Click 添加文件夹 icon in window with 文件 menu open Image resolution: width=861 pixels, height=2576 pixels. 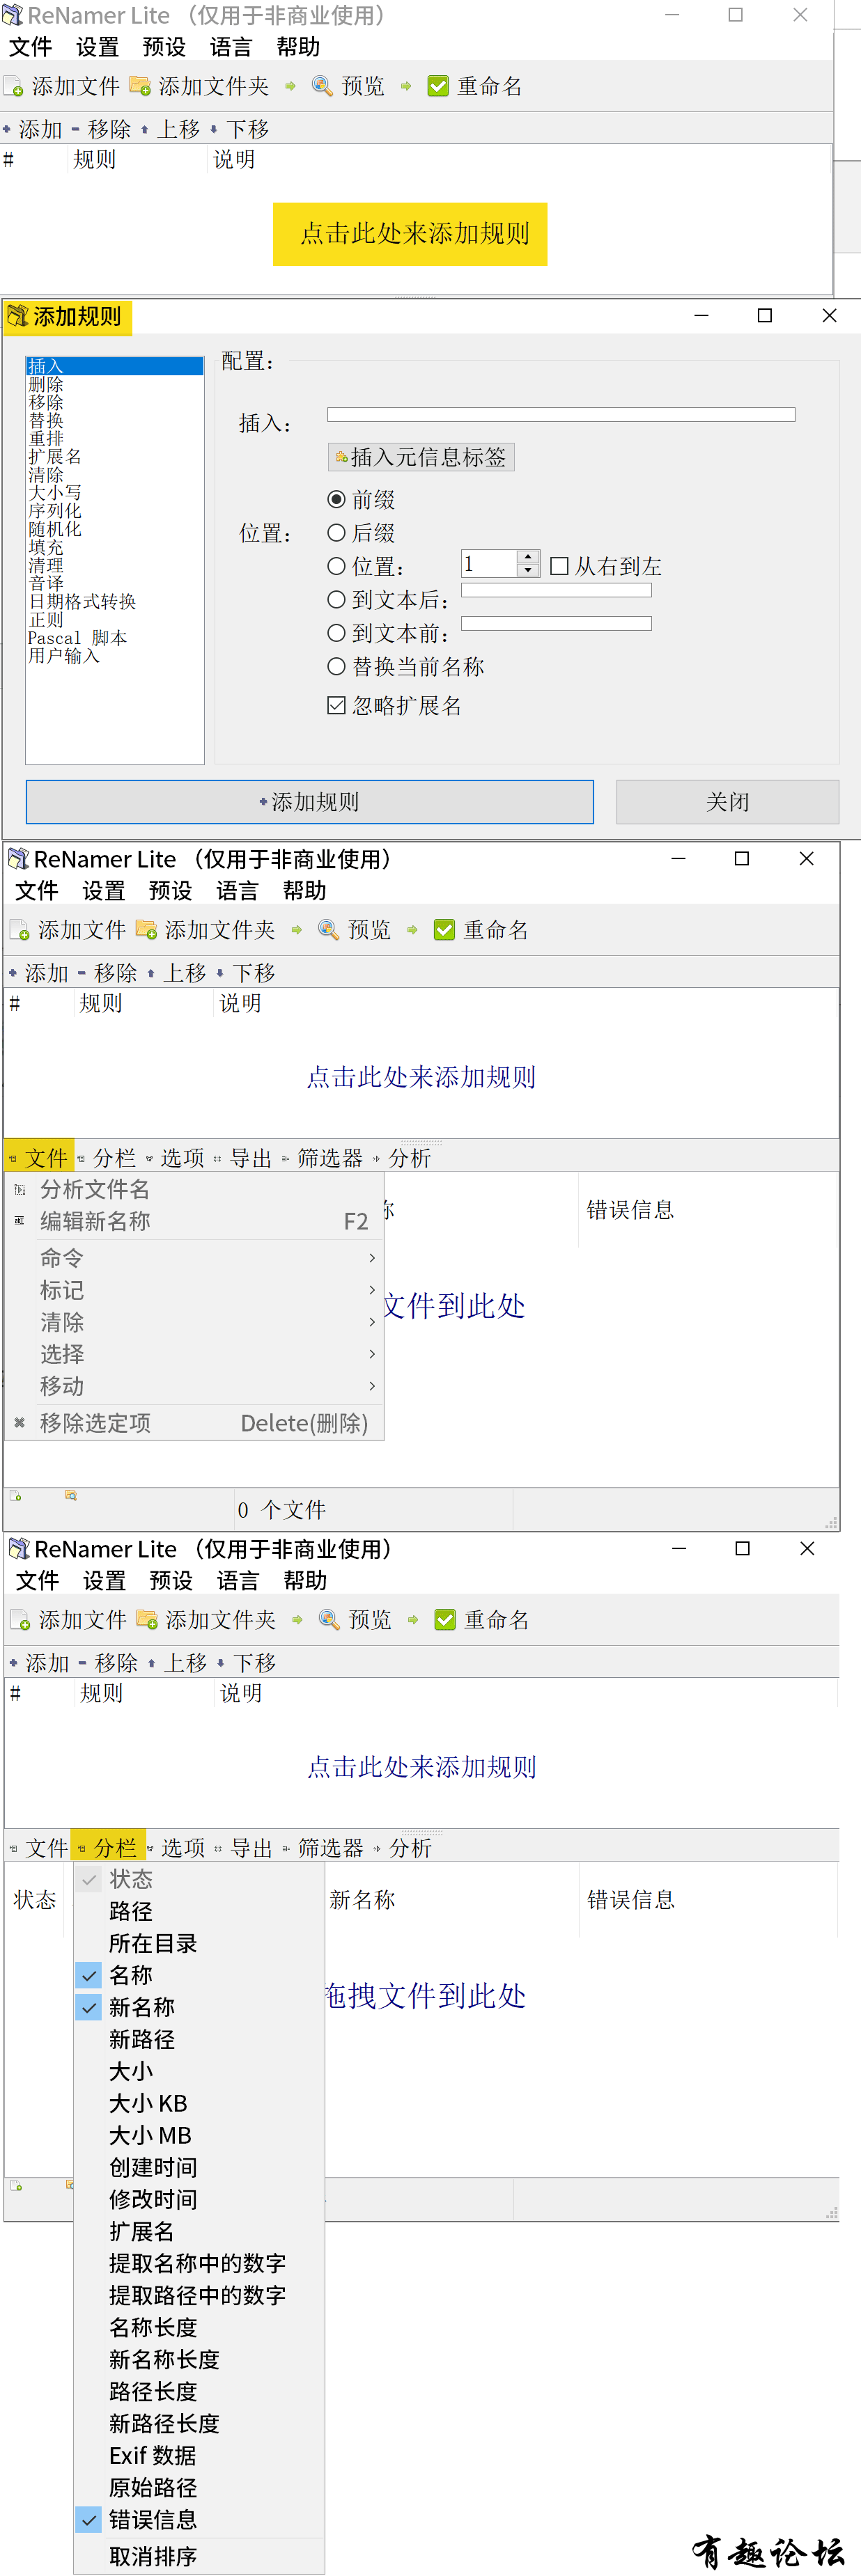[x=146, y=930]
